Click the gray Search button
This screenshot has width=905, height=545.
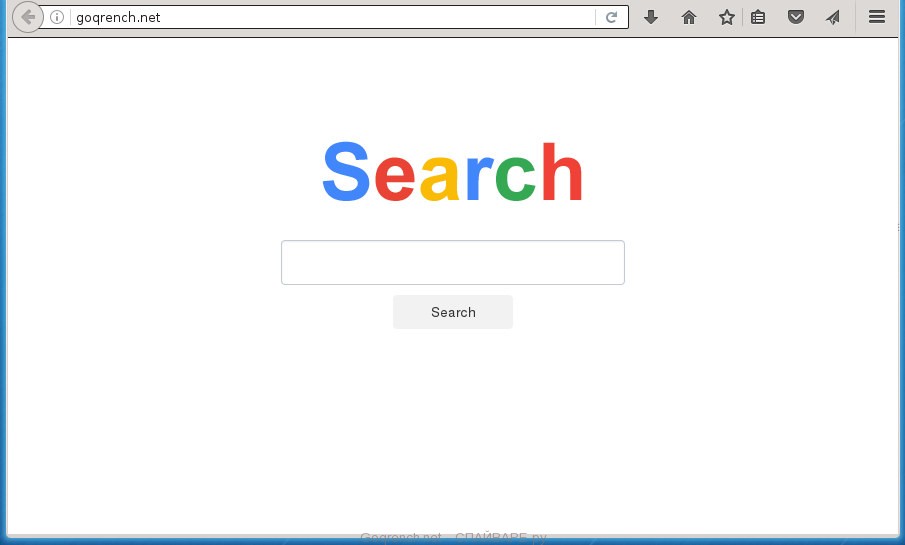tap(452, 312)
